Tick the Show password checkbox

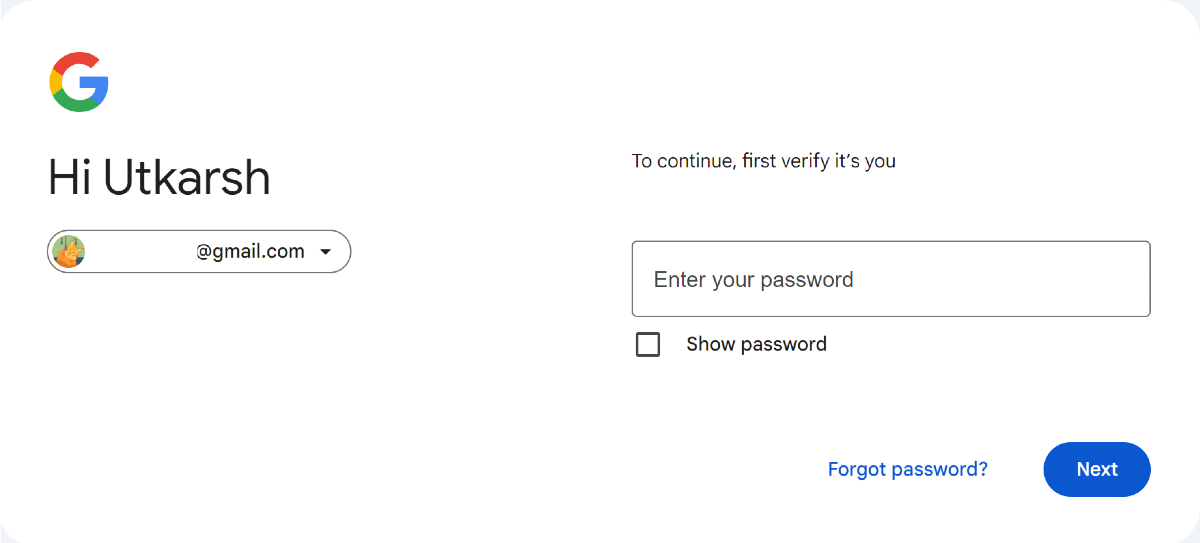click(x=648, y=345)
